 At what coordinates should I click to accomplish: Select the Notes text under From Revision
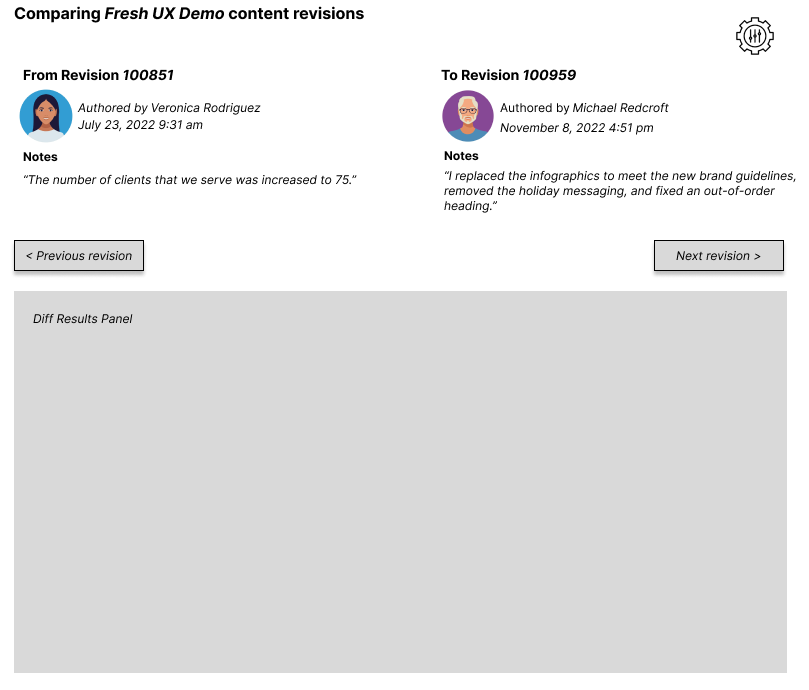coord(188,180)
